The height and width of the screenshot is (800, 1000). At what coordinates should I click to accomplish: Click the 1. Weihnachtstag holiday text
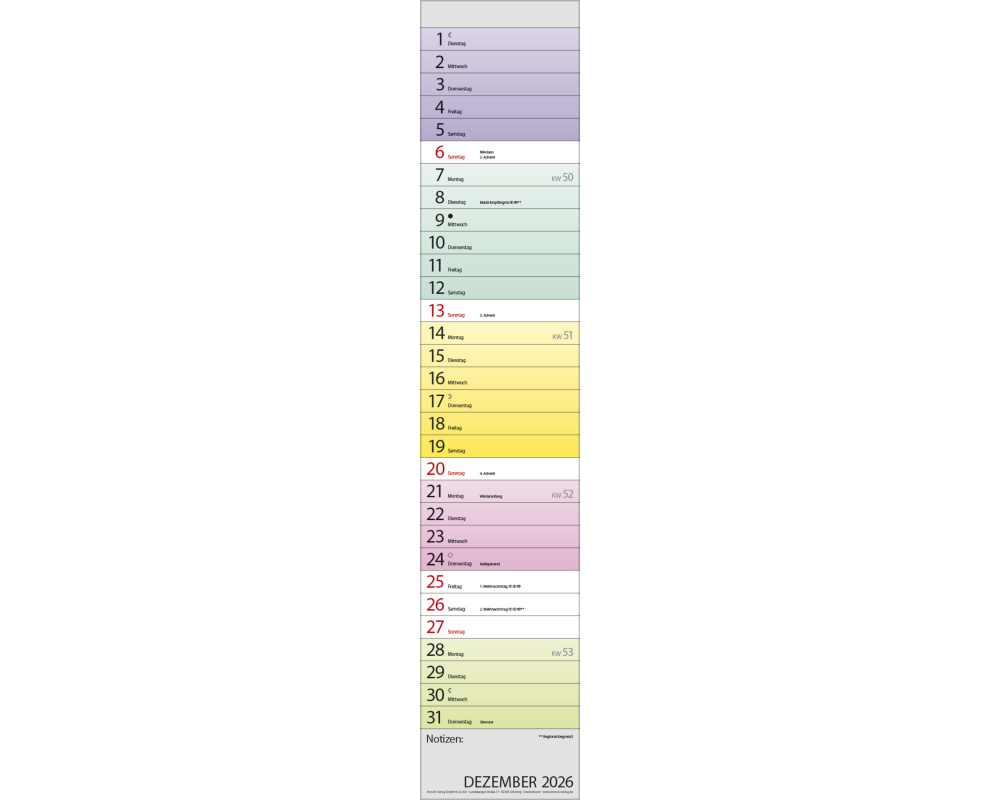[x=499, y=586]
